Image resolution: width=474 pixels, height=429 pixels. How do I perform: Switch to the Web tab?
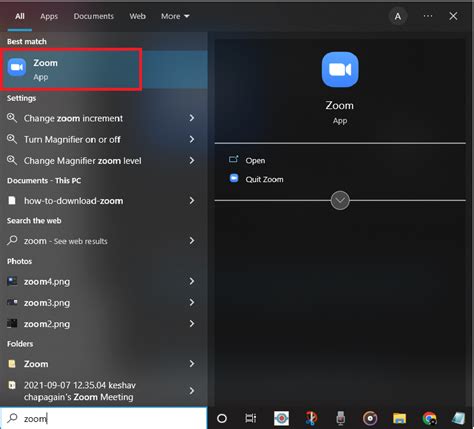pos(137,16)
